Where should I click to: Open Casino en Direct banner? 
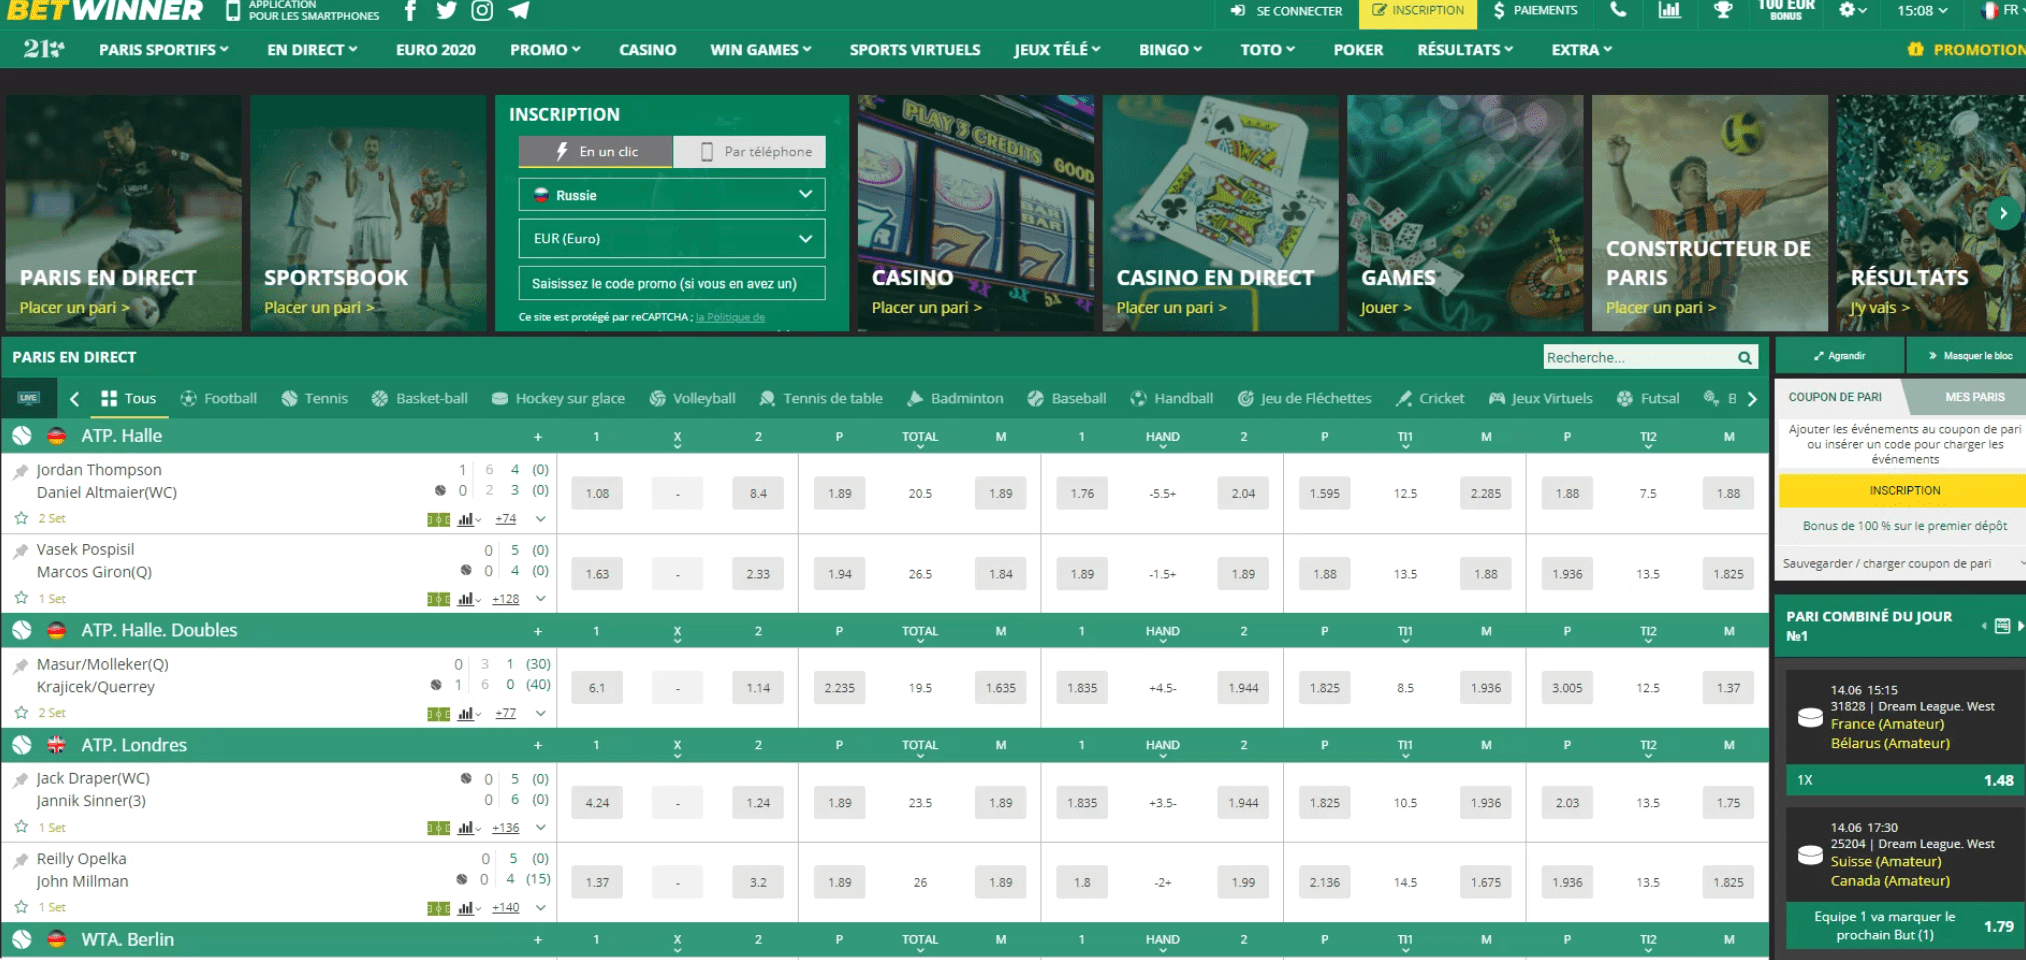point(1220,213)
